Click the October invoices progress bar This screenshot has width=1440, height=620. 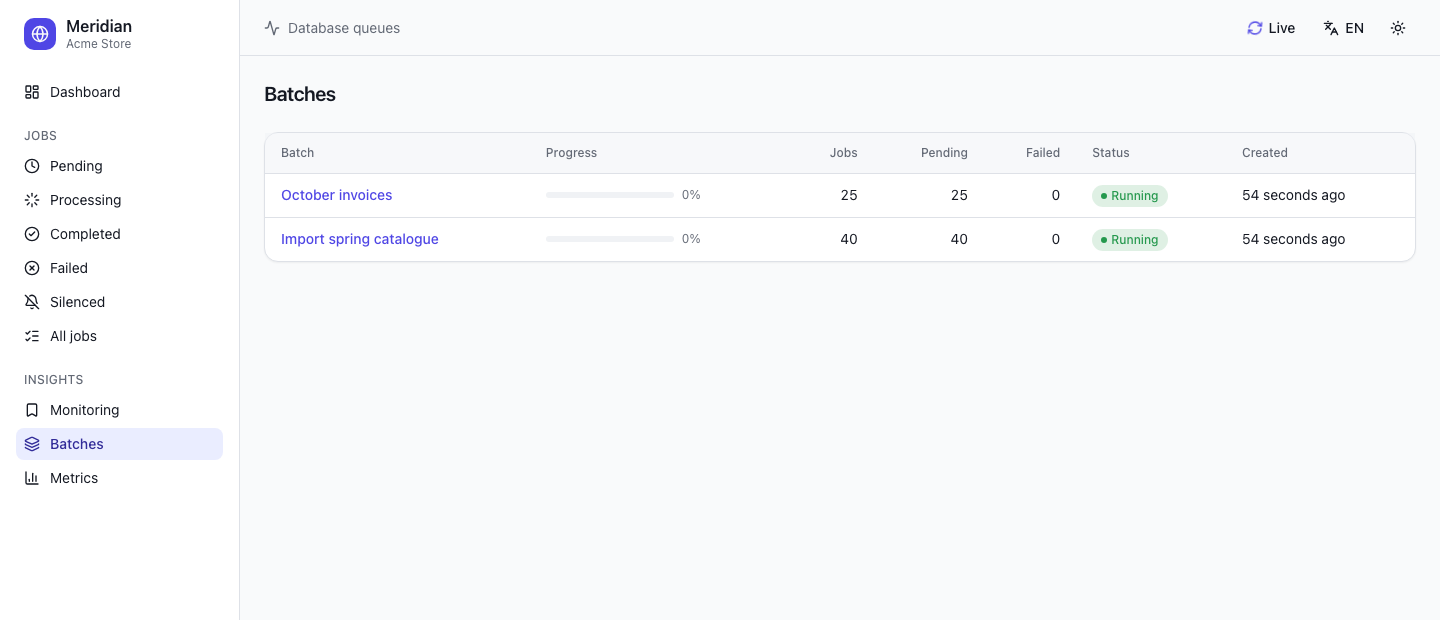click(x=610, y=195)
